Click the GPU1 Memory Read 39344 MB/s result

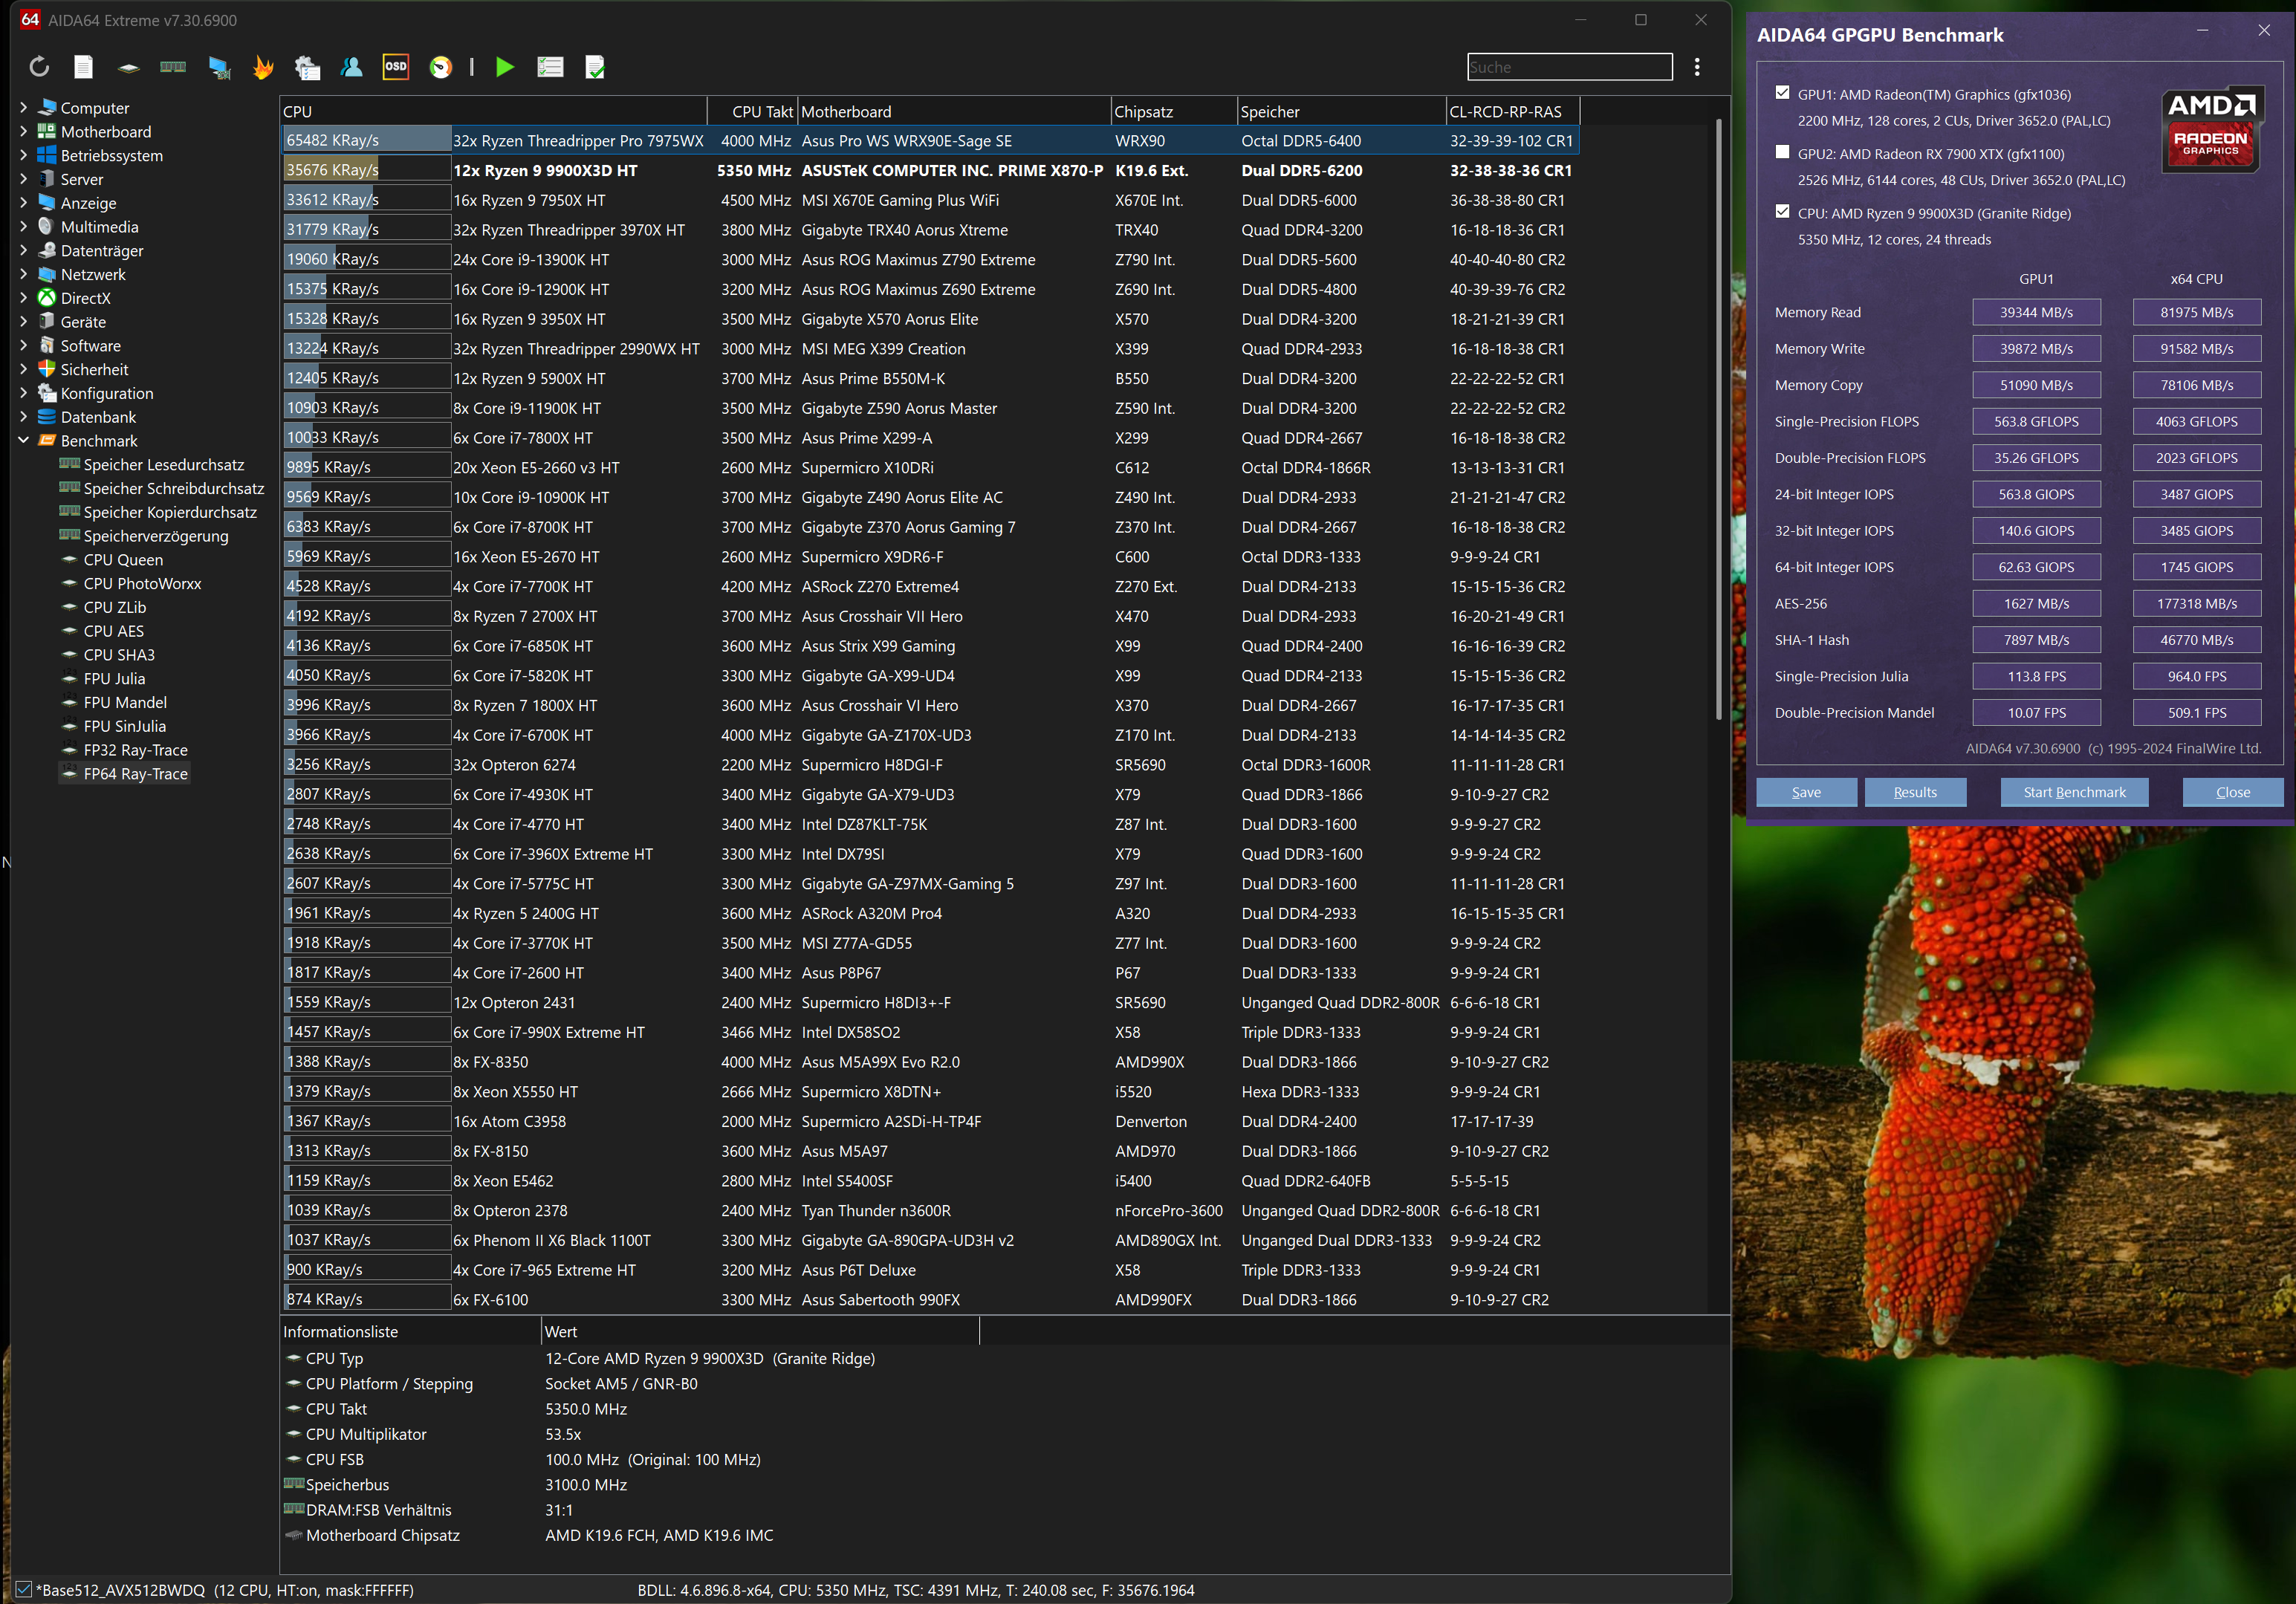2036,312
